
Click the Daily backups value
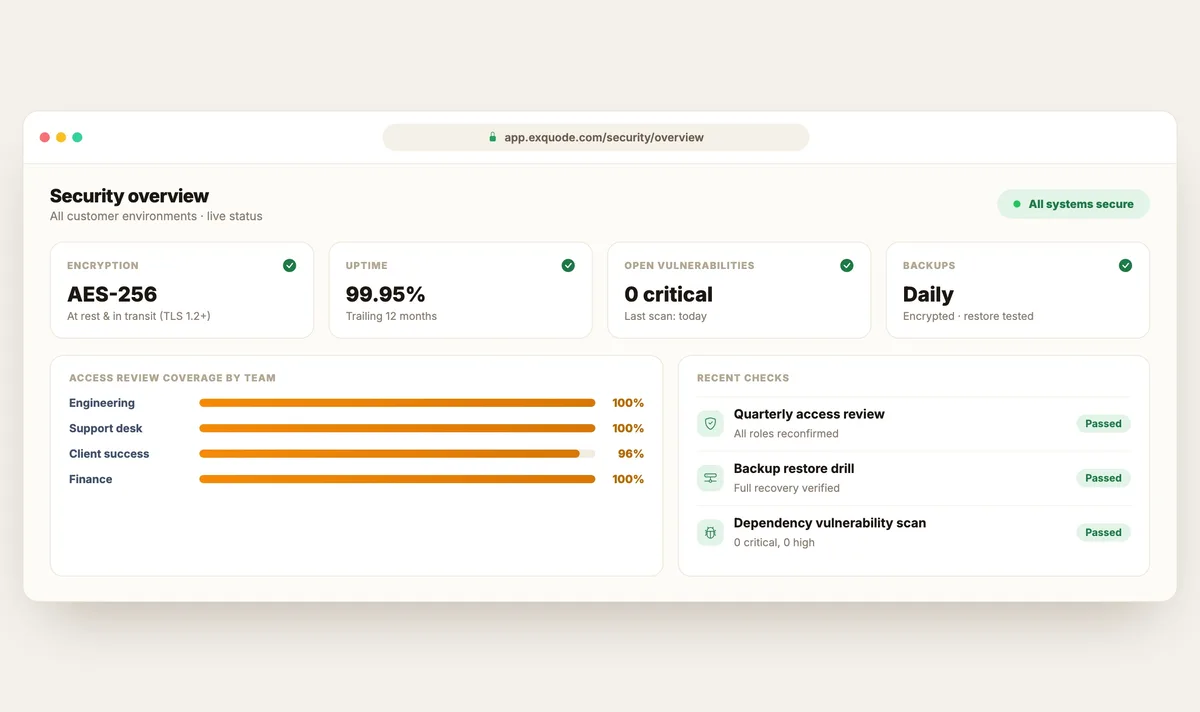click(928, 294)
